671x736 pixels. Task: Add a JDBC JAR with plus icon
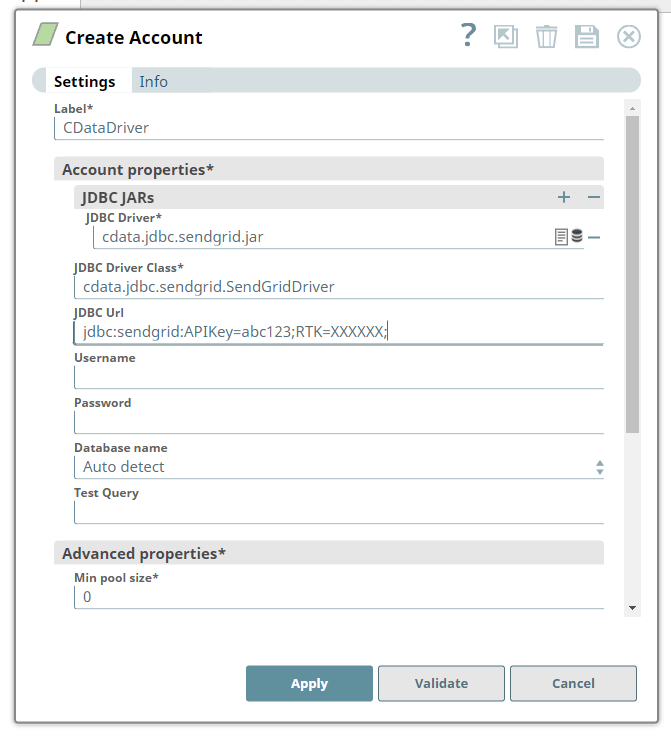(564, 198)
